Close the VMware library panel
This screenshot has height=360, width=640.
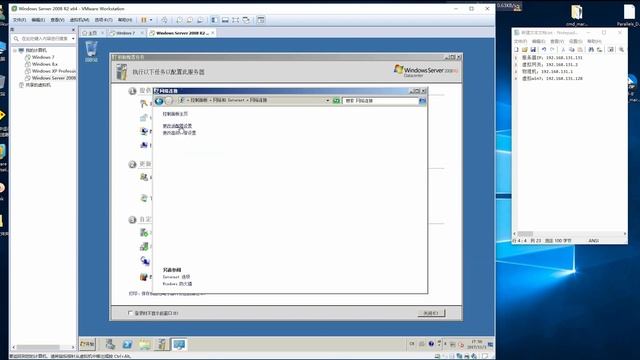[x=73, y=30]
